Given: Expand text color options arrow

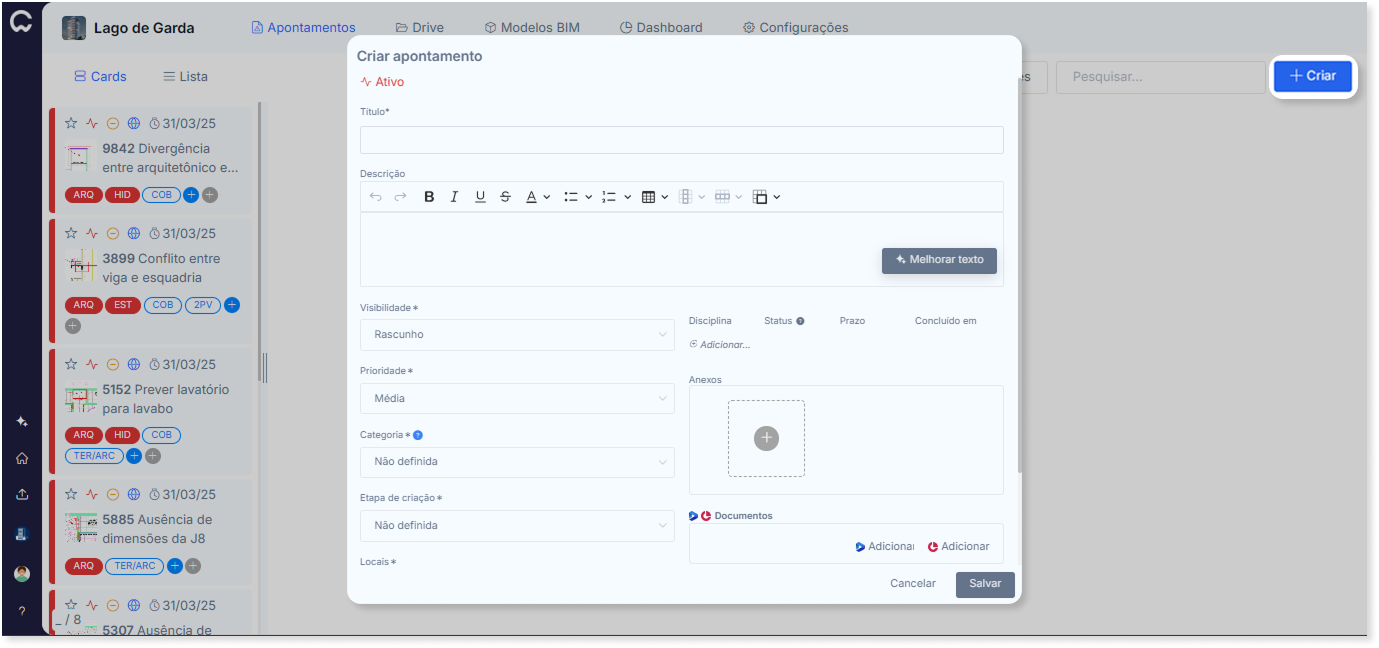Looking at the screenshot, I should click(x=546, y=197).
